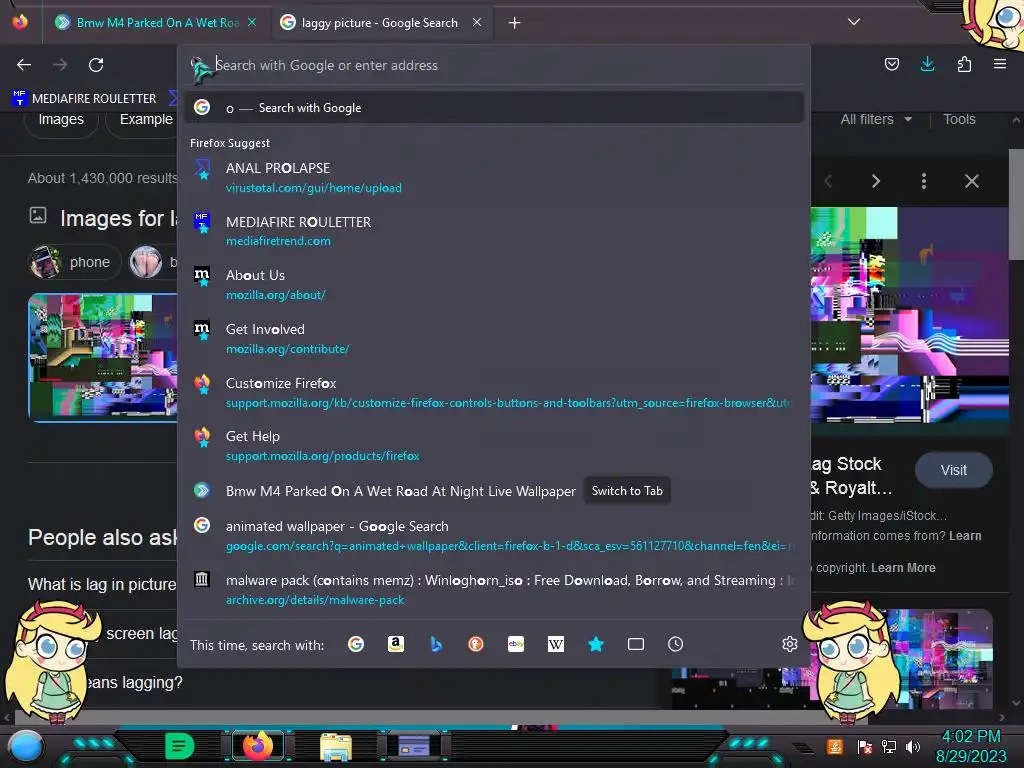Open the volume speaker tray icon
This screenshot has width=1024, height=768.
point(913,746)
